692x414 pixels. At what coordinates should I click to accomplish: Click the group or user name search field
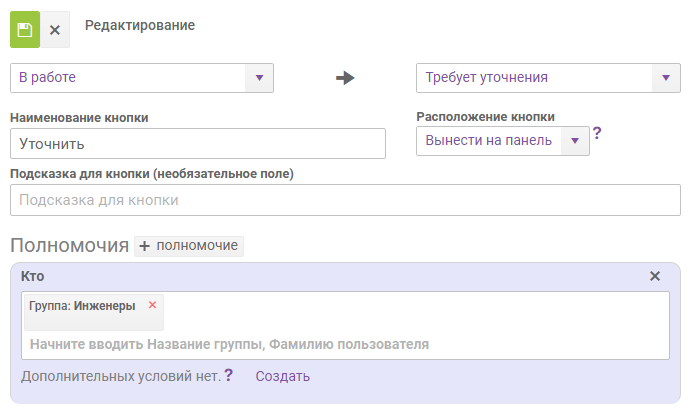point(345,344)
